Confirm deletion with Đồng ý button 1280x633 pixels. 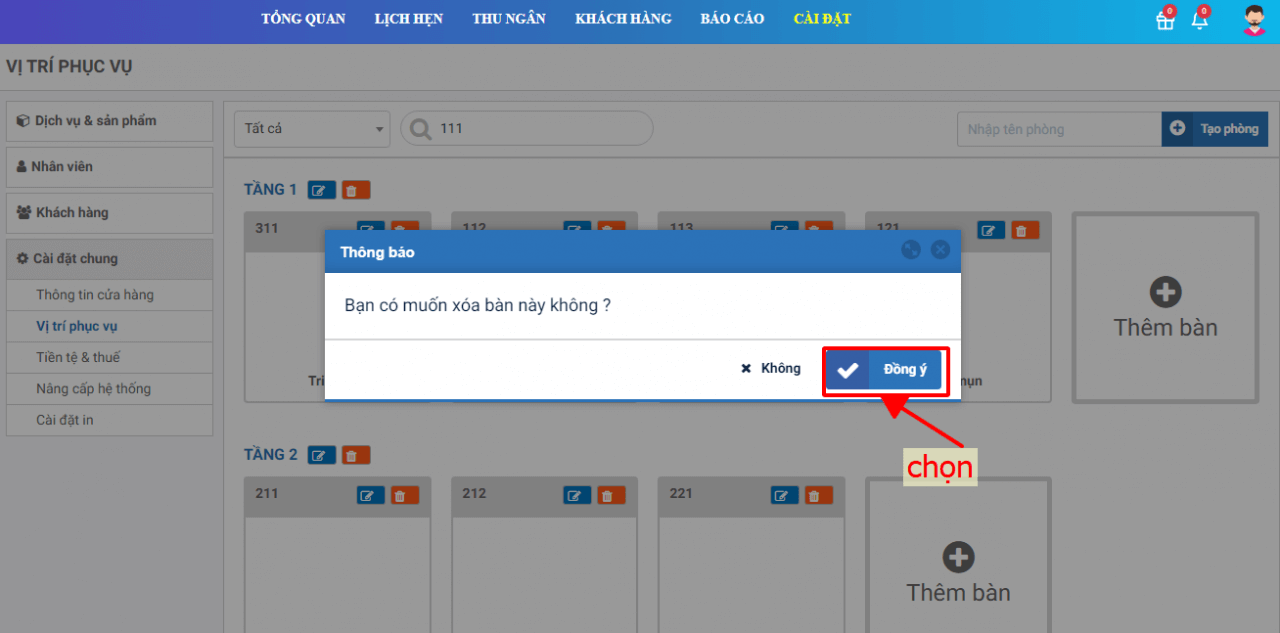pos(884,370)
